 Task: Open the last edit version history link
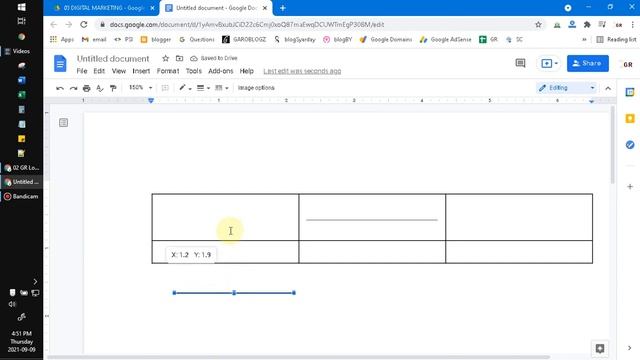[x=302, y=71]
